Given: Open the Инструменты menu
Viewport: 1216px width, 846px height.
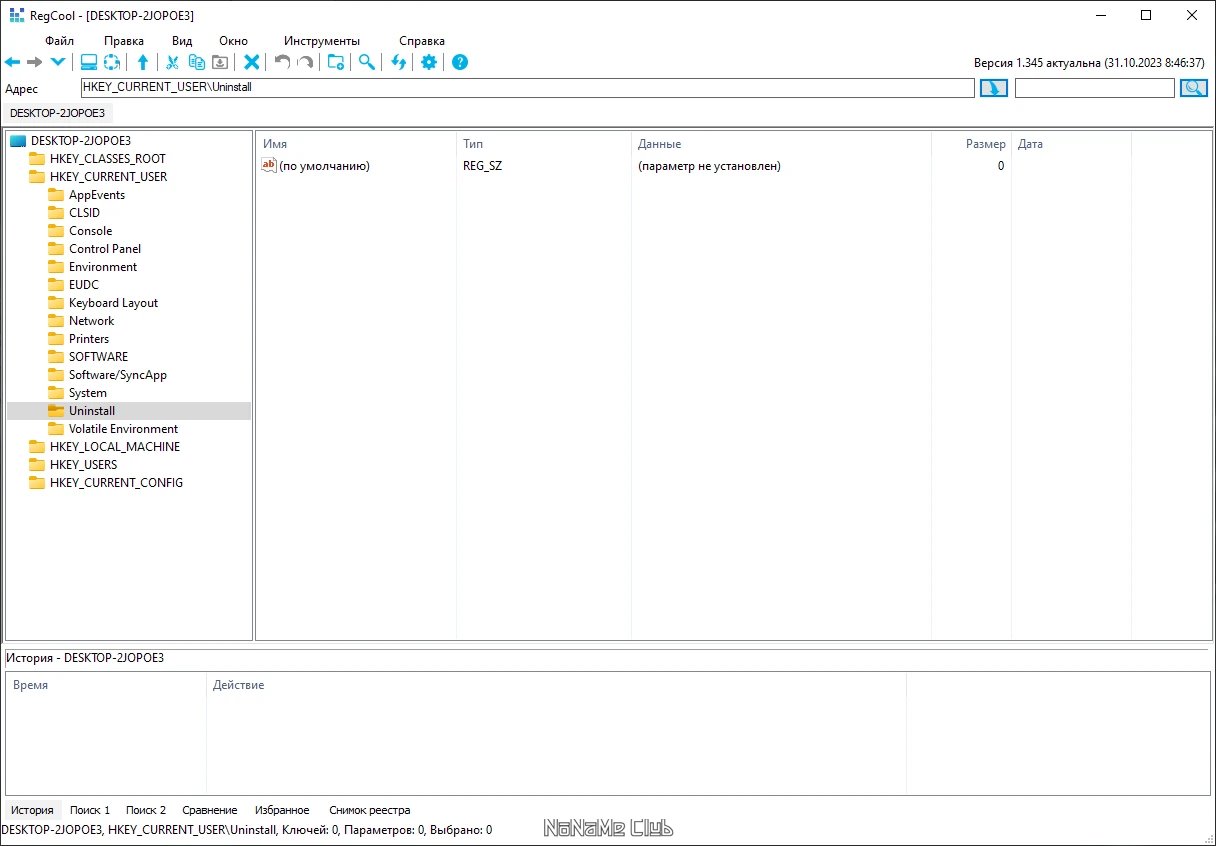Looking at the screenshot, I should (x=321, y=40).
